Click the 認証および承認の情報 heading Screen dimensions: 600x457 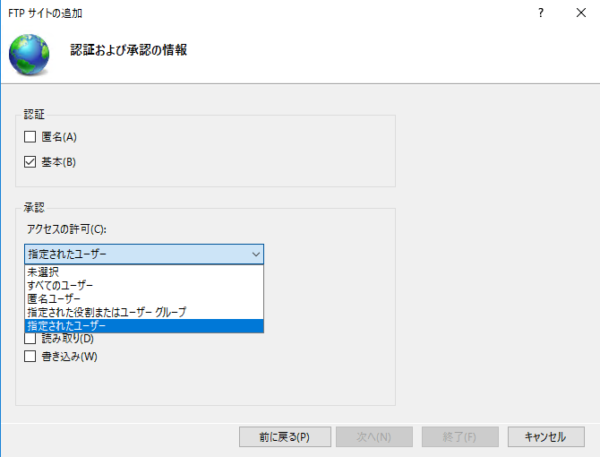(129, 50)
